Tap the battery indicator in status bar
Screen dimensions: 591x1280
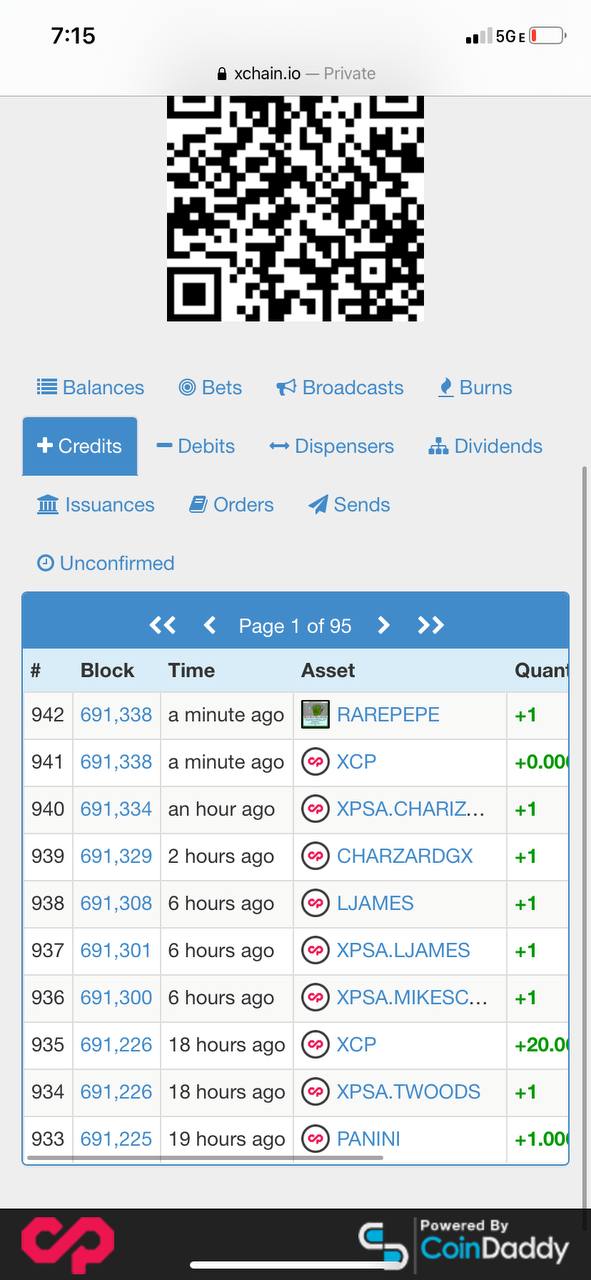coord(548,36)
